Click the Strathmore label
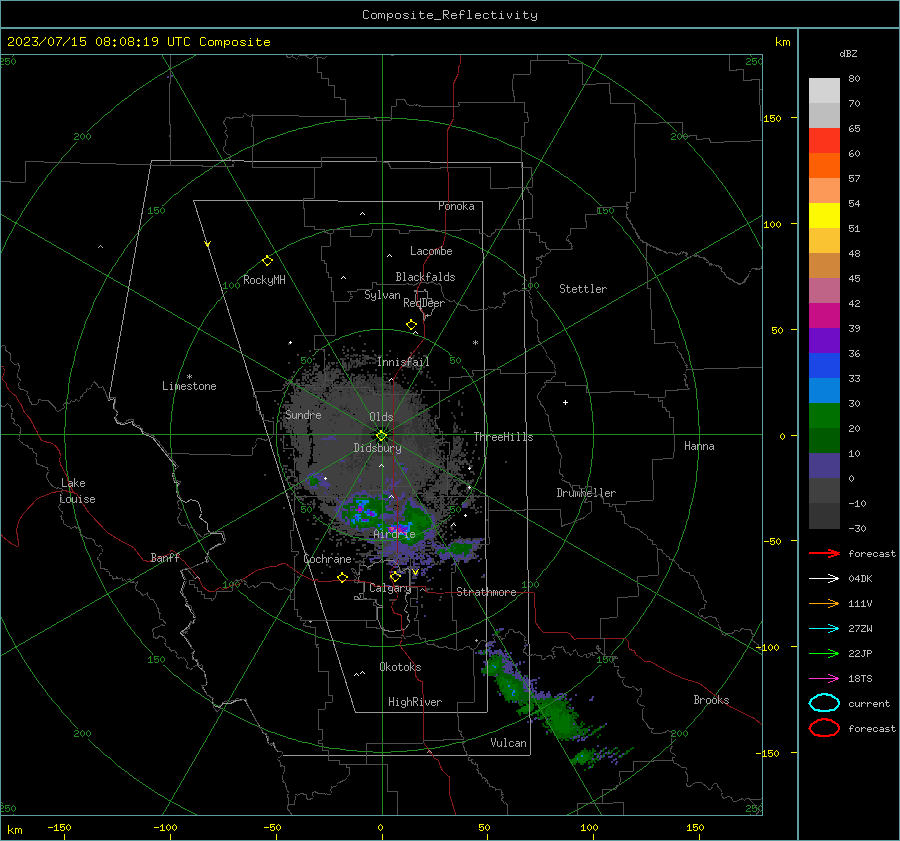This screenshot has height=841, width=900. pyautogui.click(x=486, y=592)
